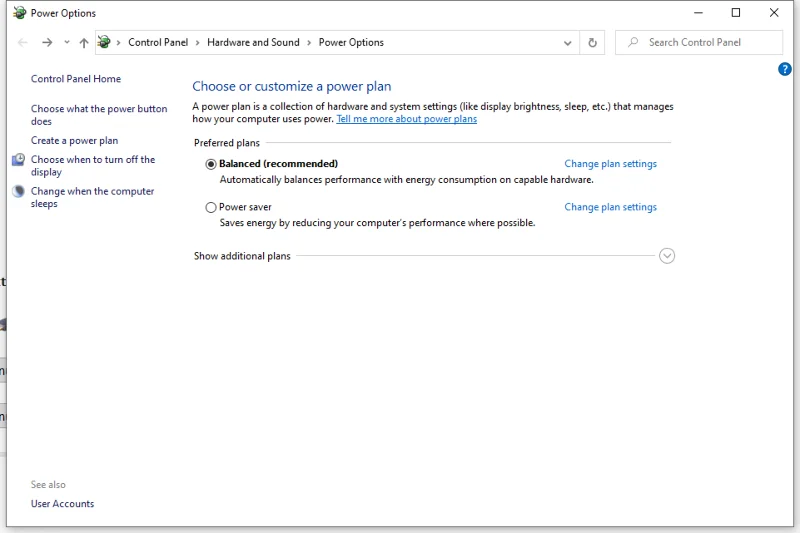Open Control Panel Home link
Screen dimensions: 800x533
pyautogui.click(x=76, y=79)
